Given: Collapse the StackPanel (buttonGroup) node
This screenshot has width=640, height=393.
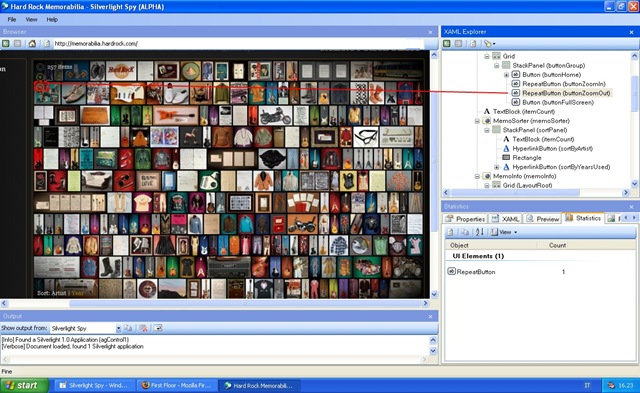Looking at the screenshot, I should [496, 65].
